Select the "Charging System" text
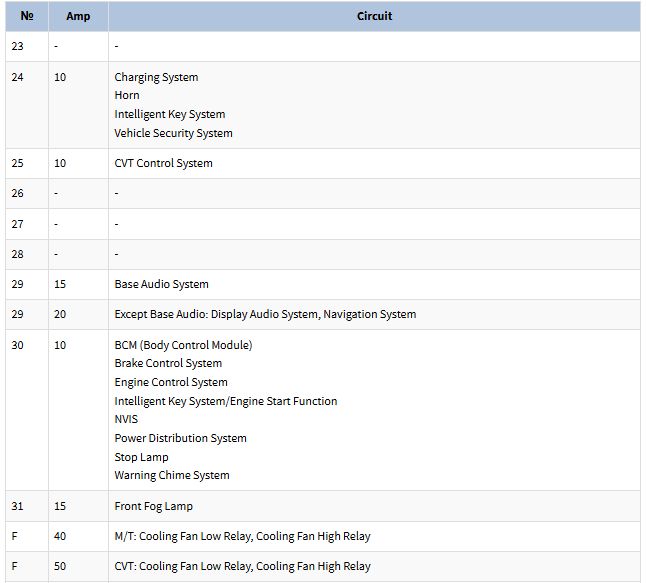Viewport: 646px width, 583px height. click(156, 77)
